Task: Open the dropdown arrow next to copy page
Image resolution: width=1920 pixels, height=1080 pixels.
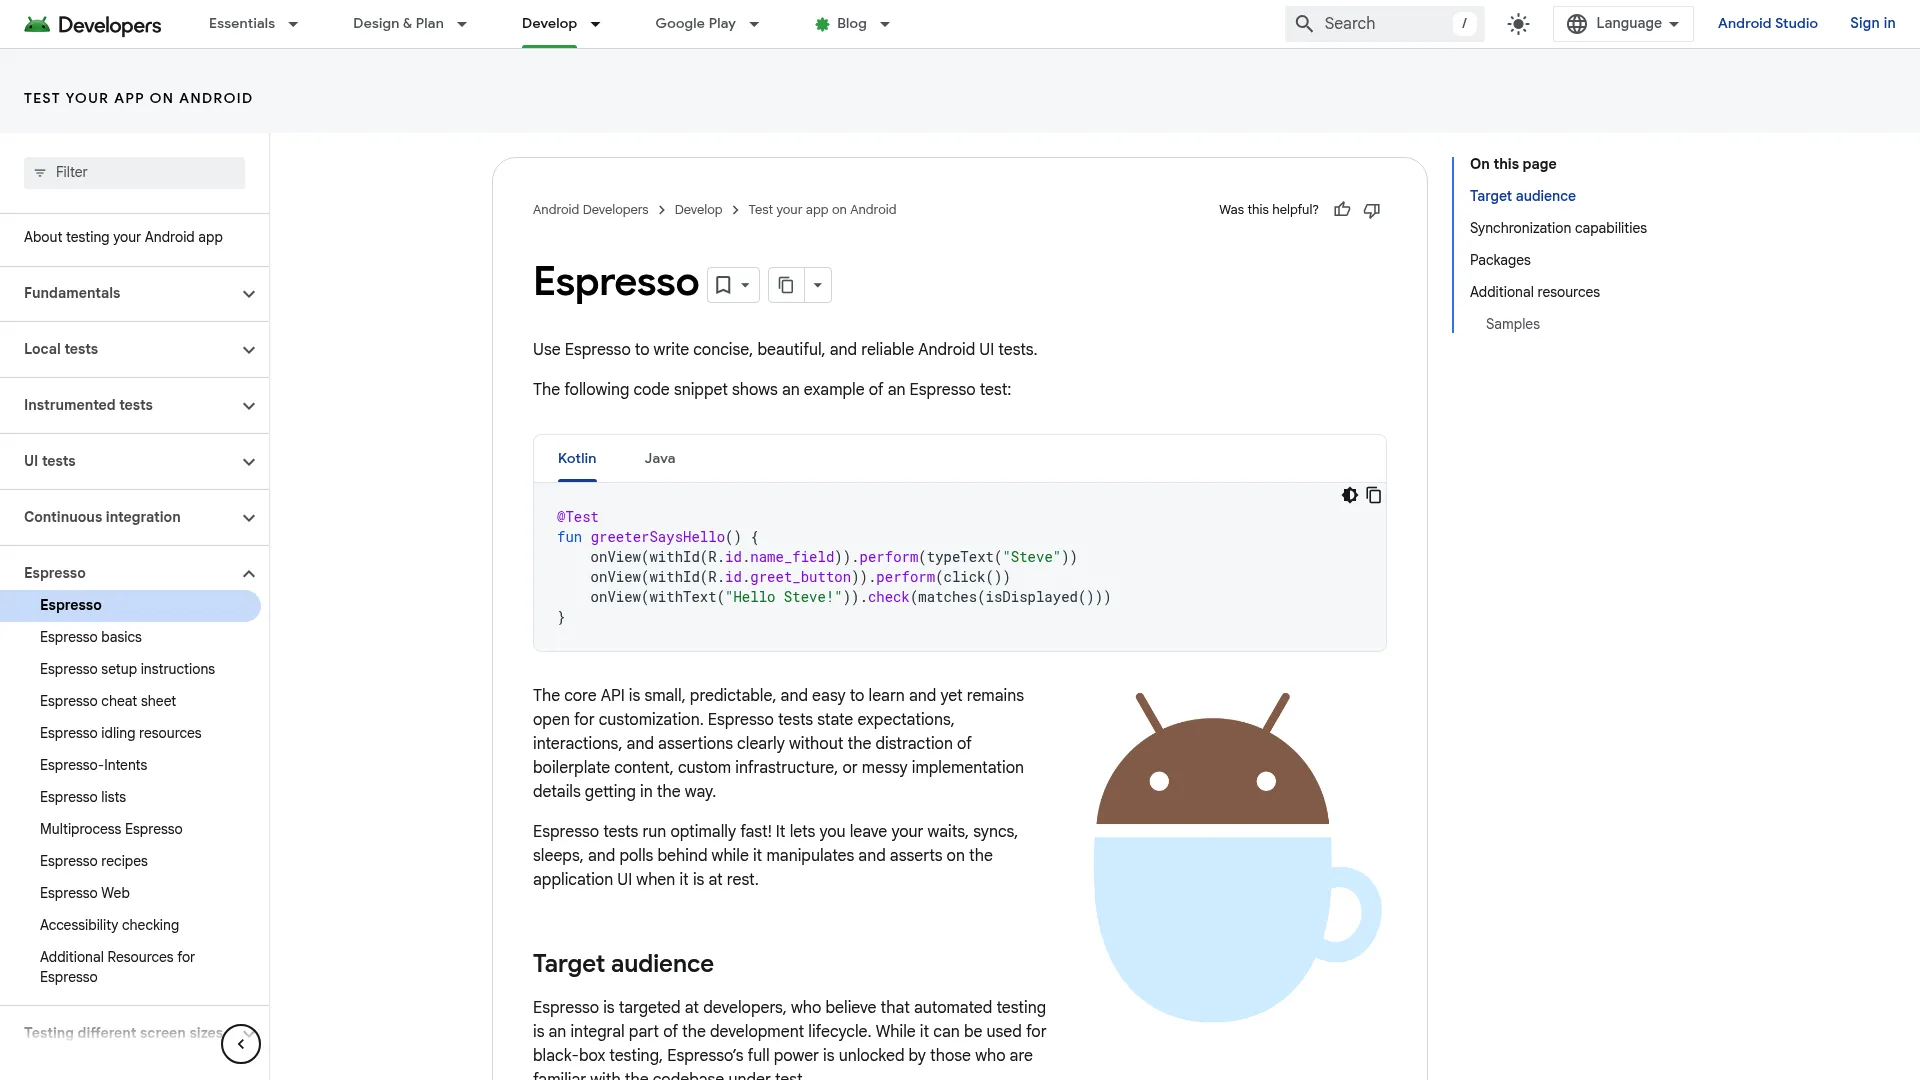Action: 818,285
